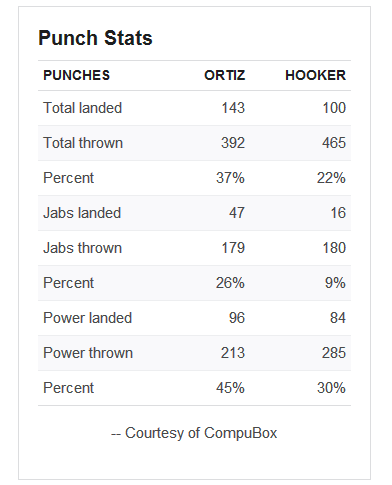Click the Courtesy of CompuBox credit
This screenshot has height=485, width=392.
194,433
